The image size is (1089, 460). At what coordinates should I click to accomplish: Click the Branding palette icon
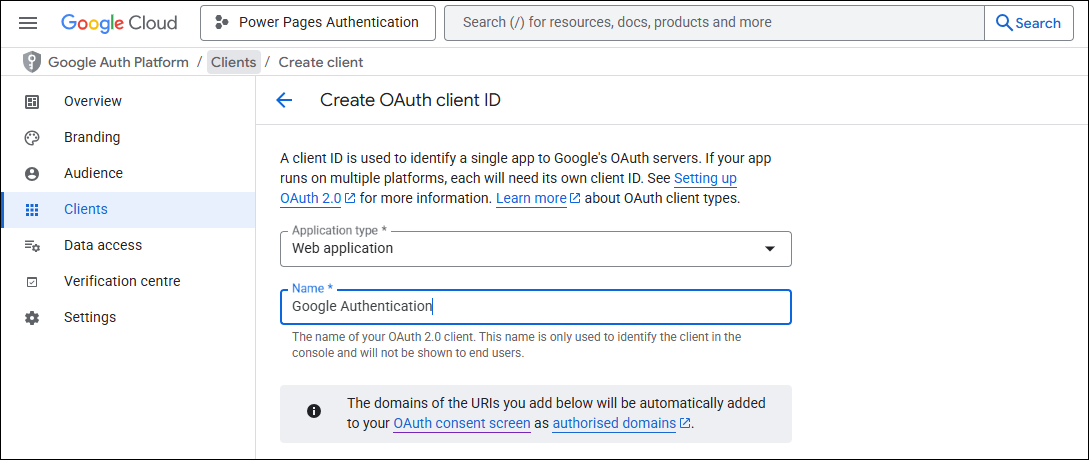(32, 138)
